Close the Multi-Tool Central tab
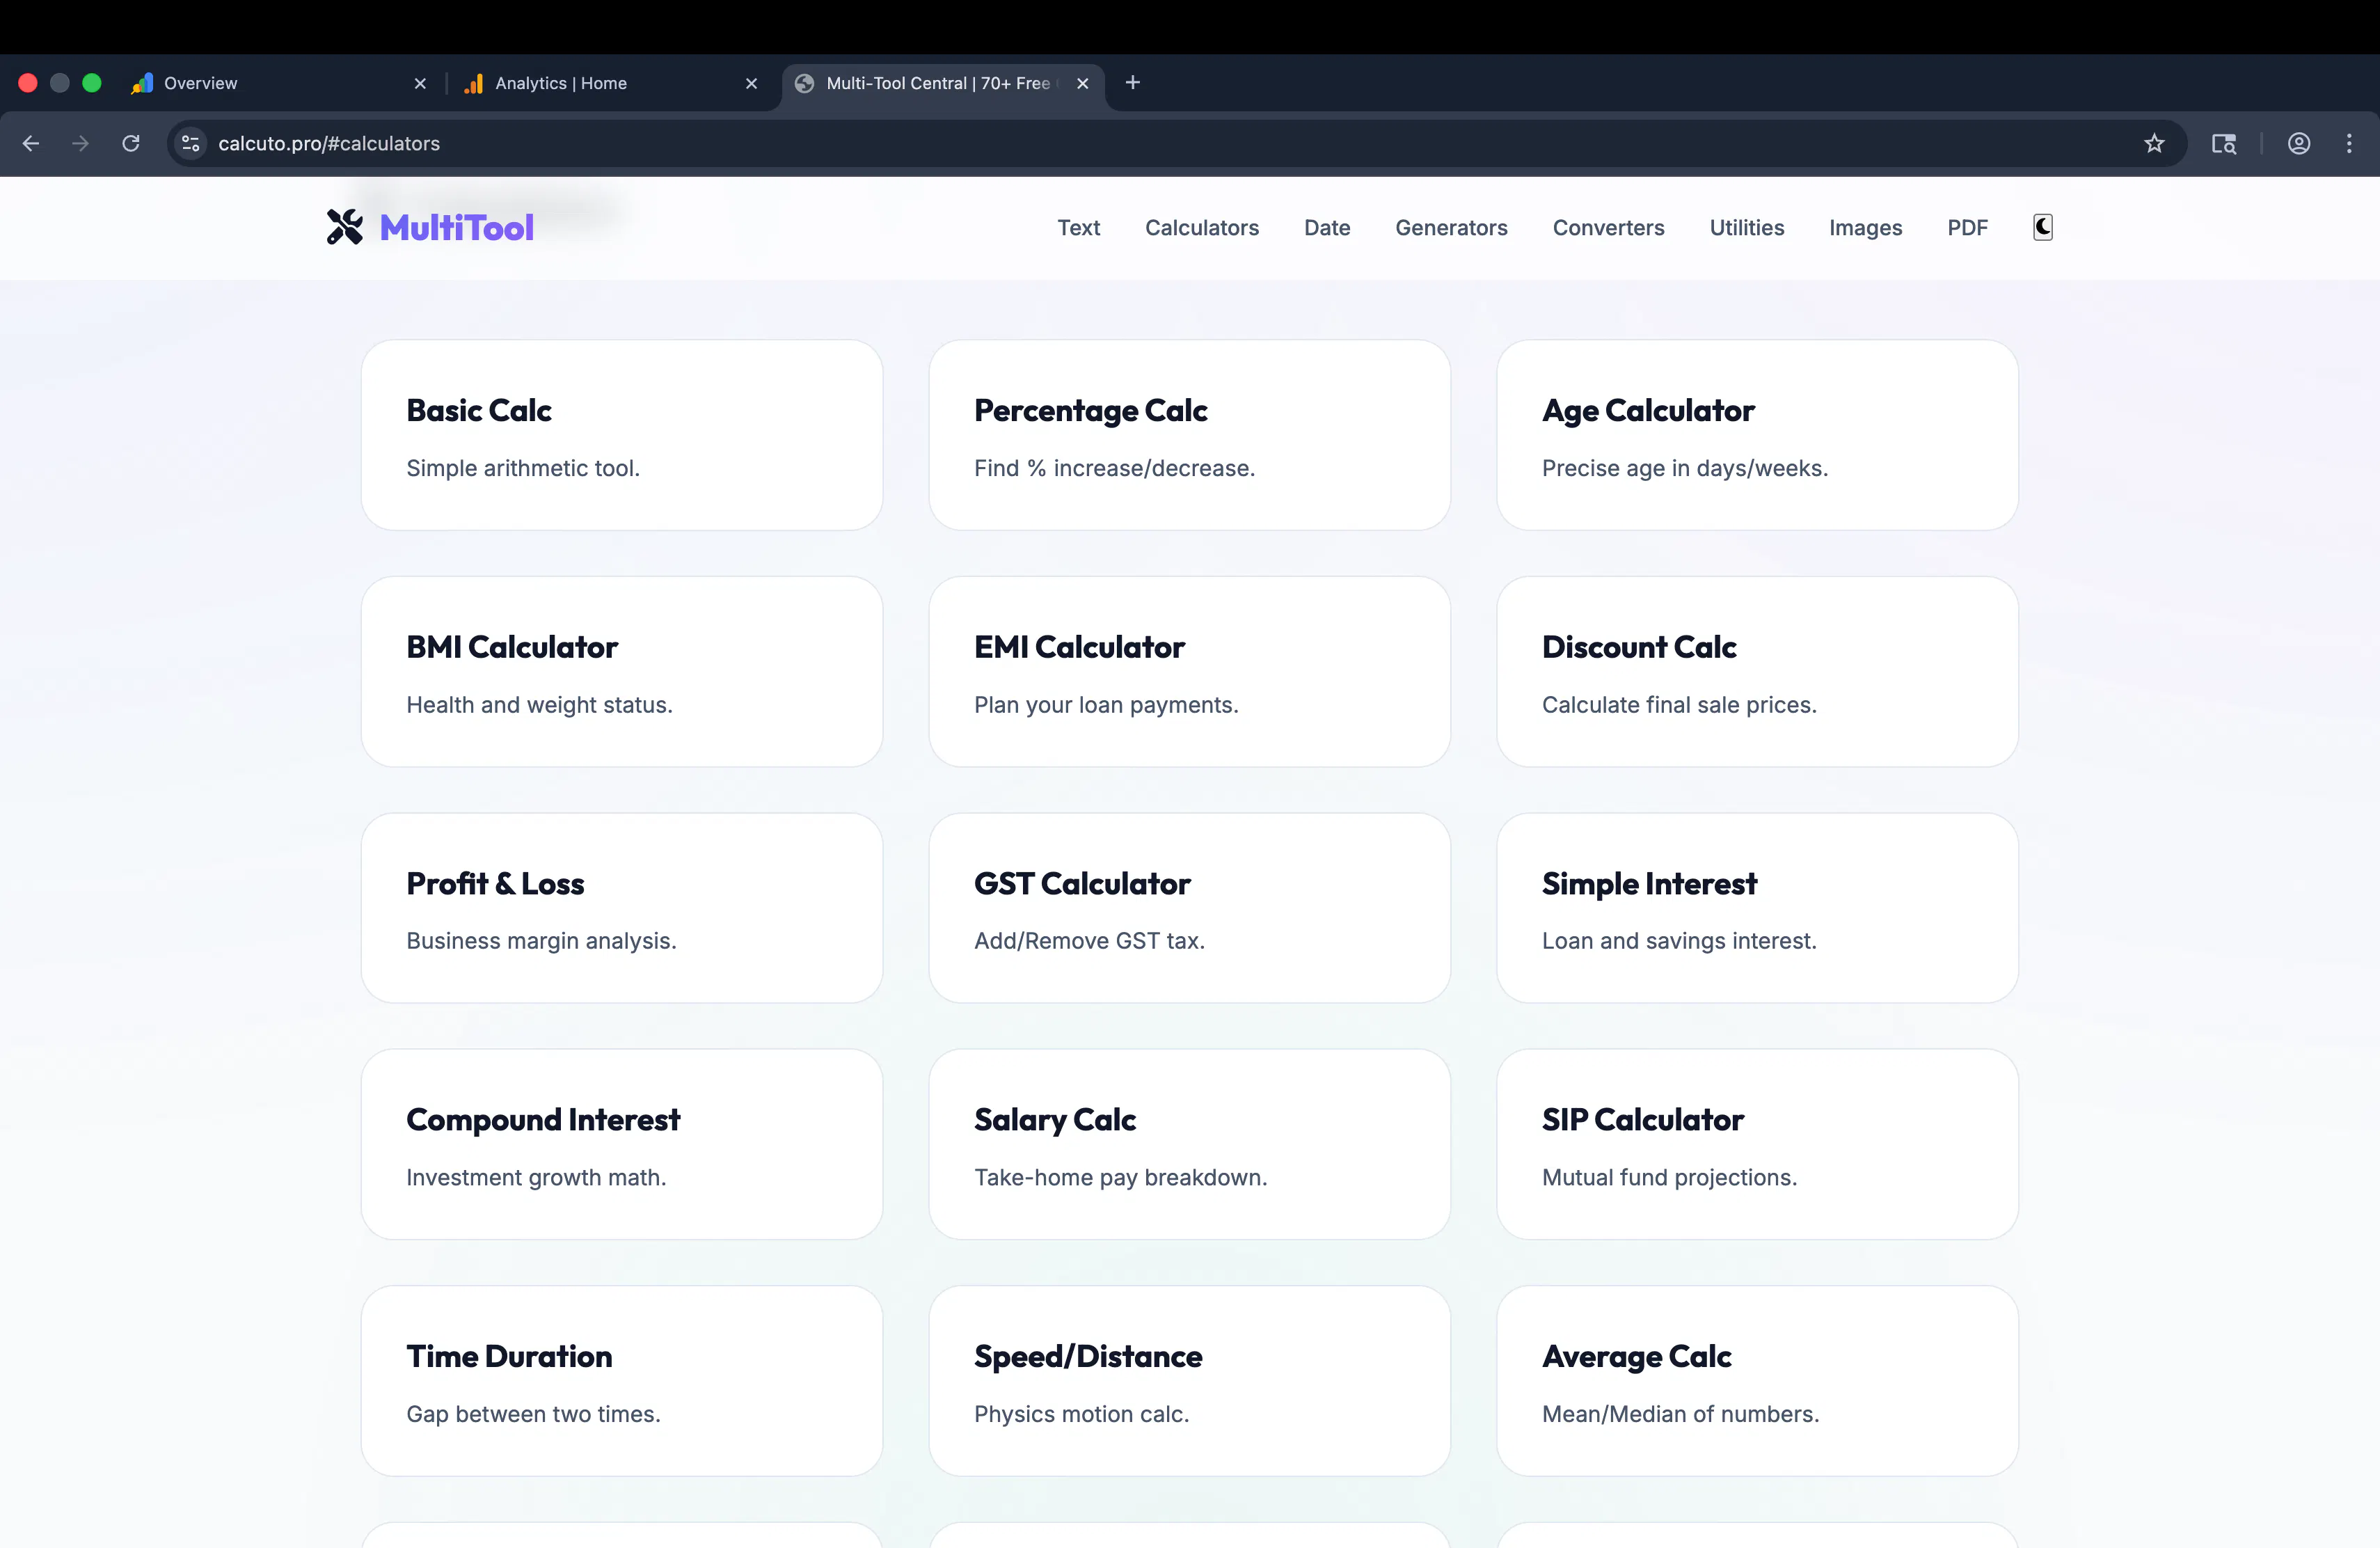 click(1082, 84)
